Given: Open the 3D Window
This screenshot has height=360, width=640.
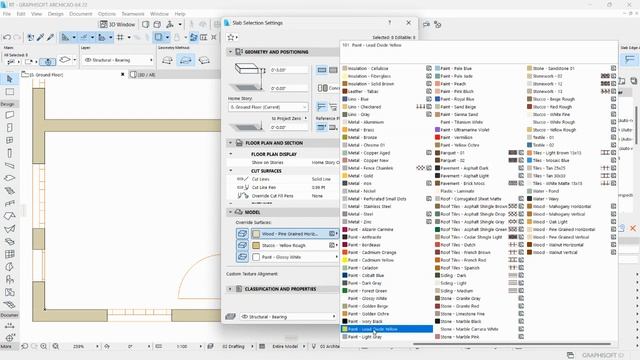Looking at the screenshot, I should [x=118, y=24].
